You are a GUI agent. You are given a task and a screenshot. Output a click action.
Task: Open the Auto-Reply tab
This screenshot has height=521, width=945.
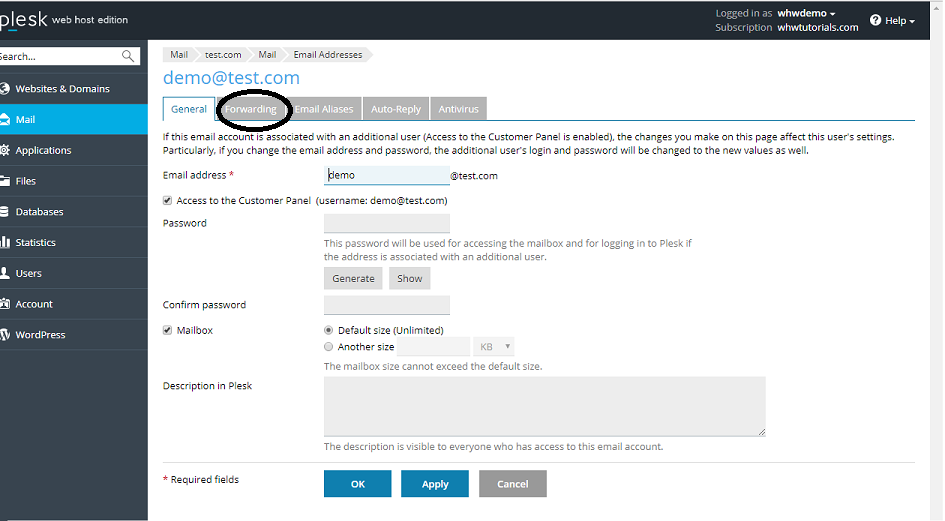click(x=396, y=109)
